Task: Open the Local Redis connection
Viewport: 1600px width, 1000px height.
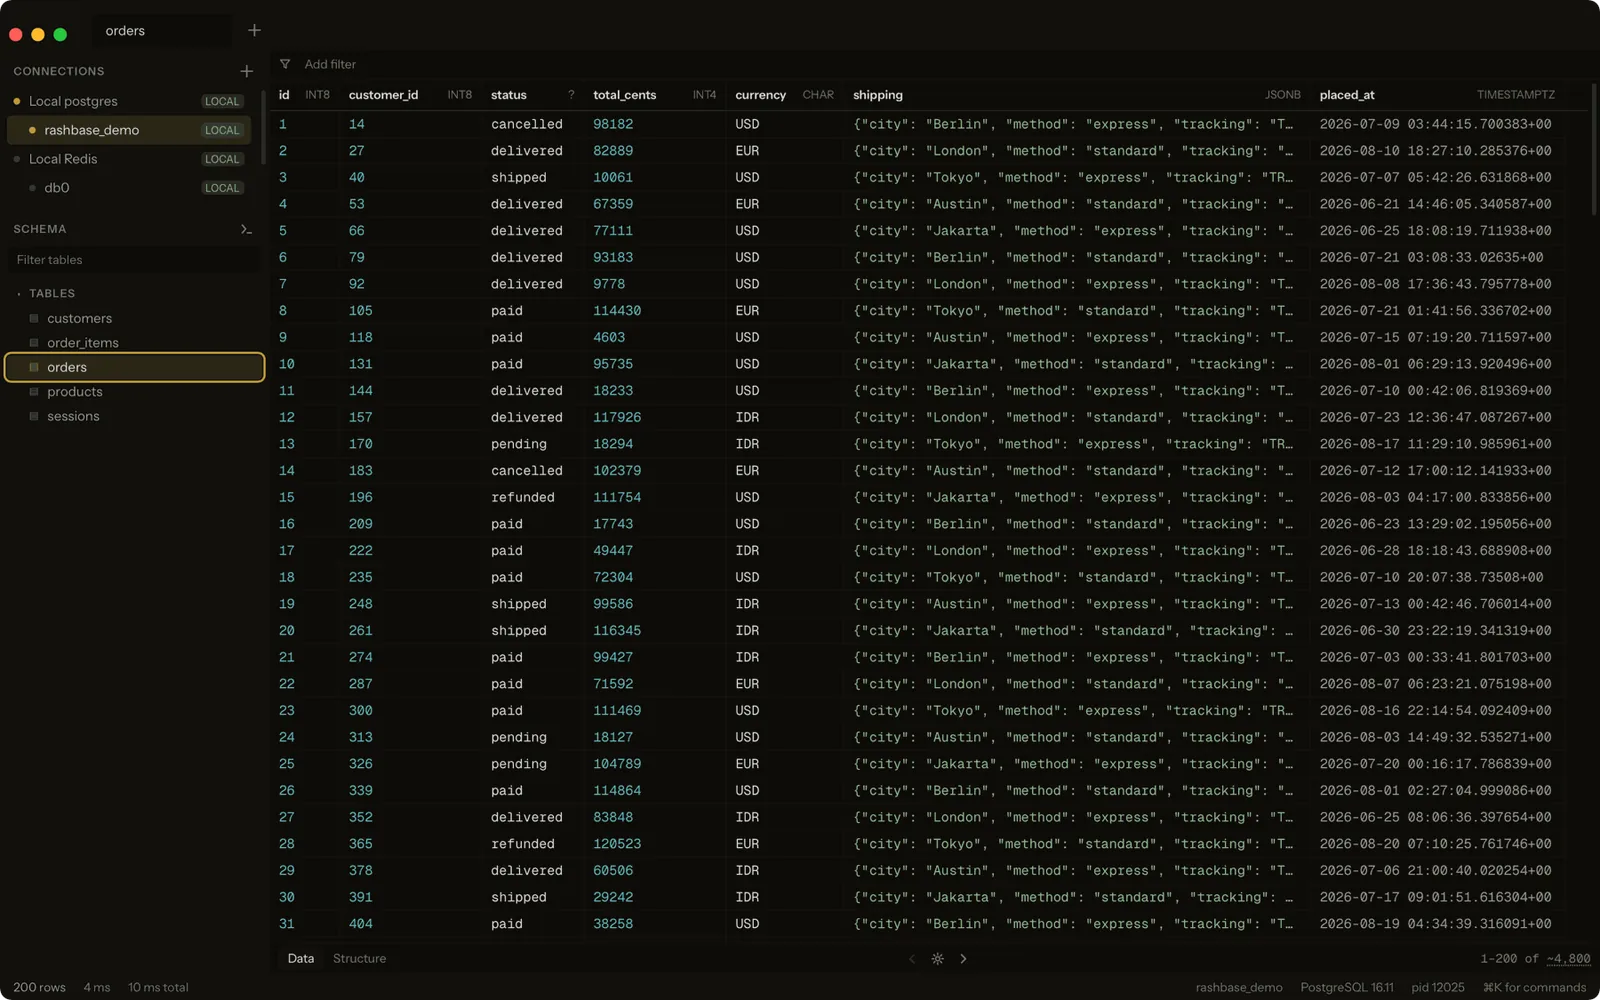Action: pyautogui.click(x=130, y=159)
